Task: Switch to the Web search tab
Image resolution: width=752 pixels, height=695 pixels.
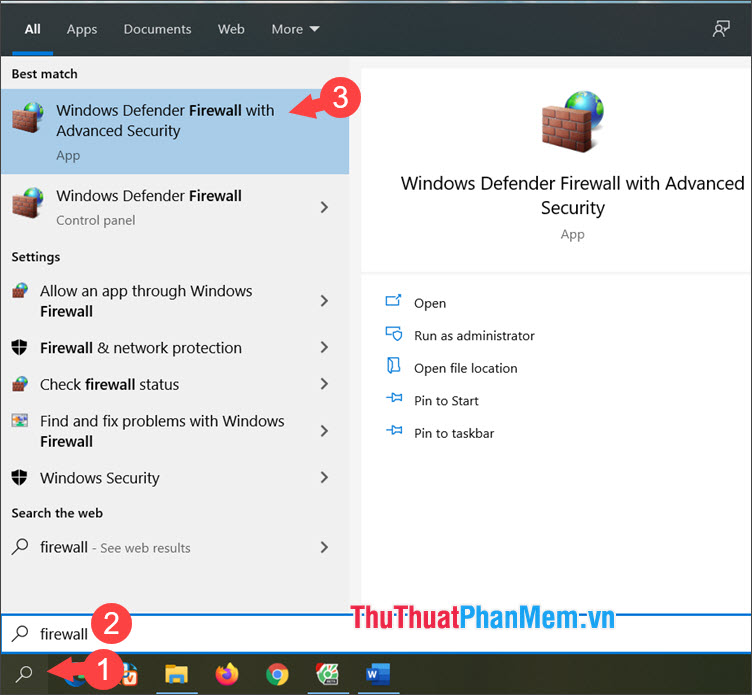Action: pos(231,29)
